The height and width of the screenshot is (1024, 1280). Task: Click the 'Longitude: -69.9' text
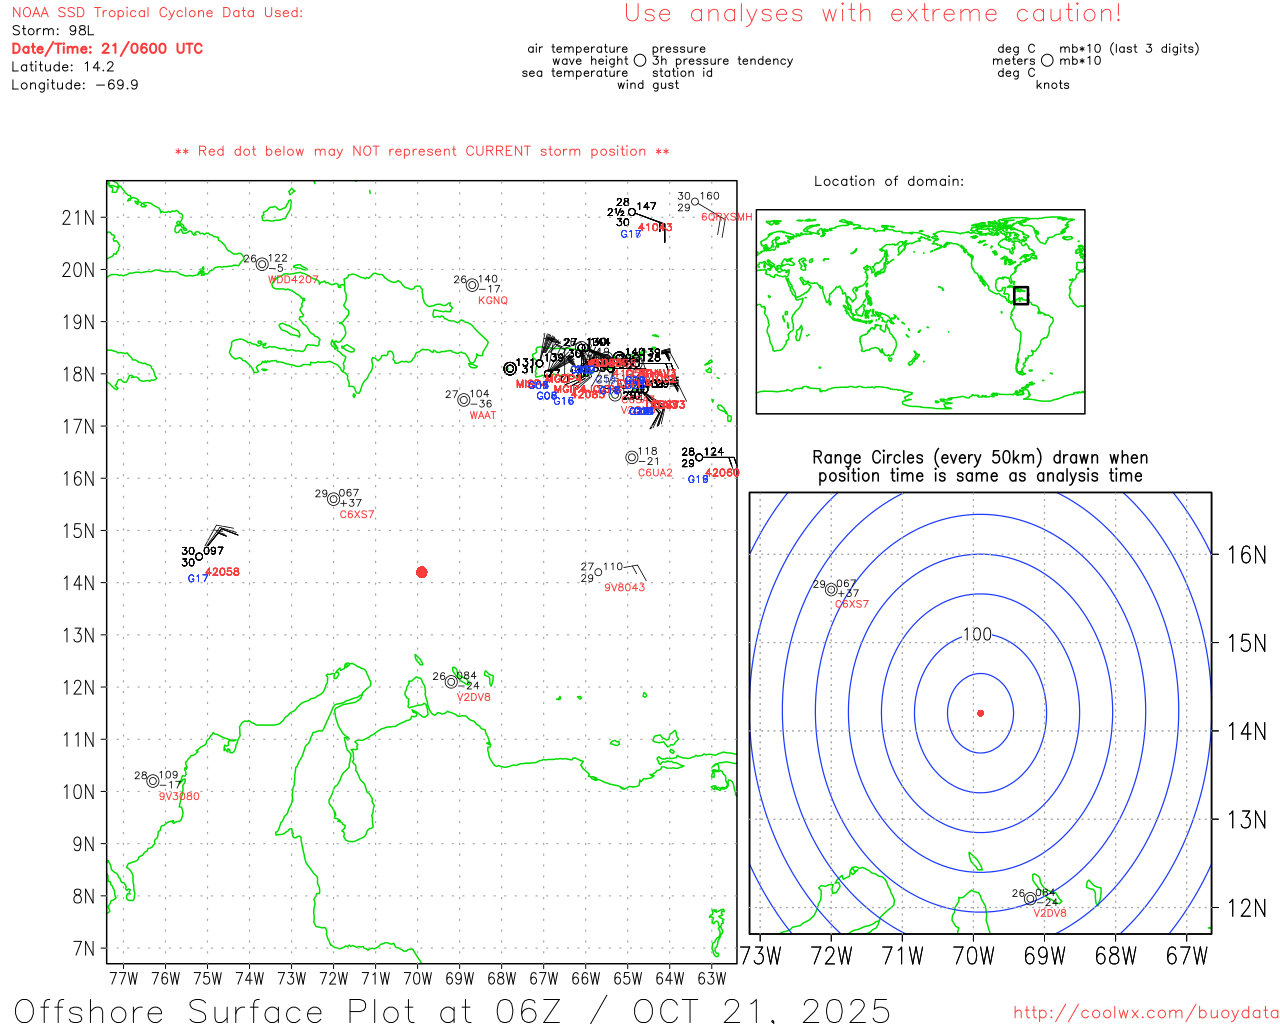75,84
